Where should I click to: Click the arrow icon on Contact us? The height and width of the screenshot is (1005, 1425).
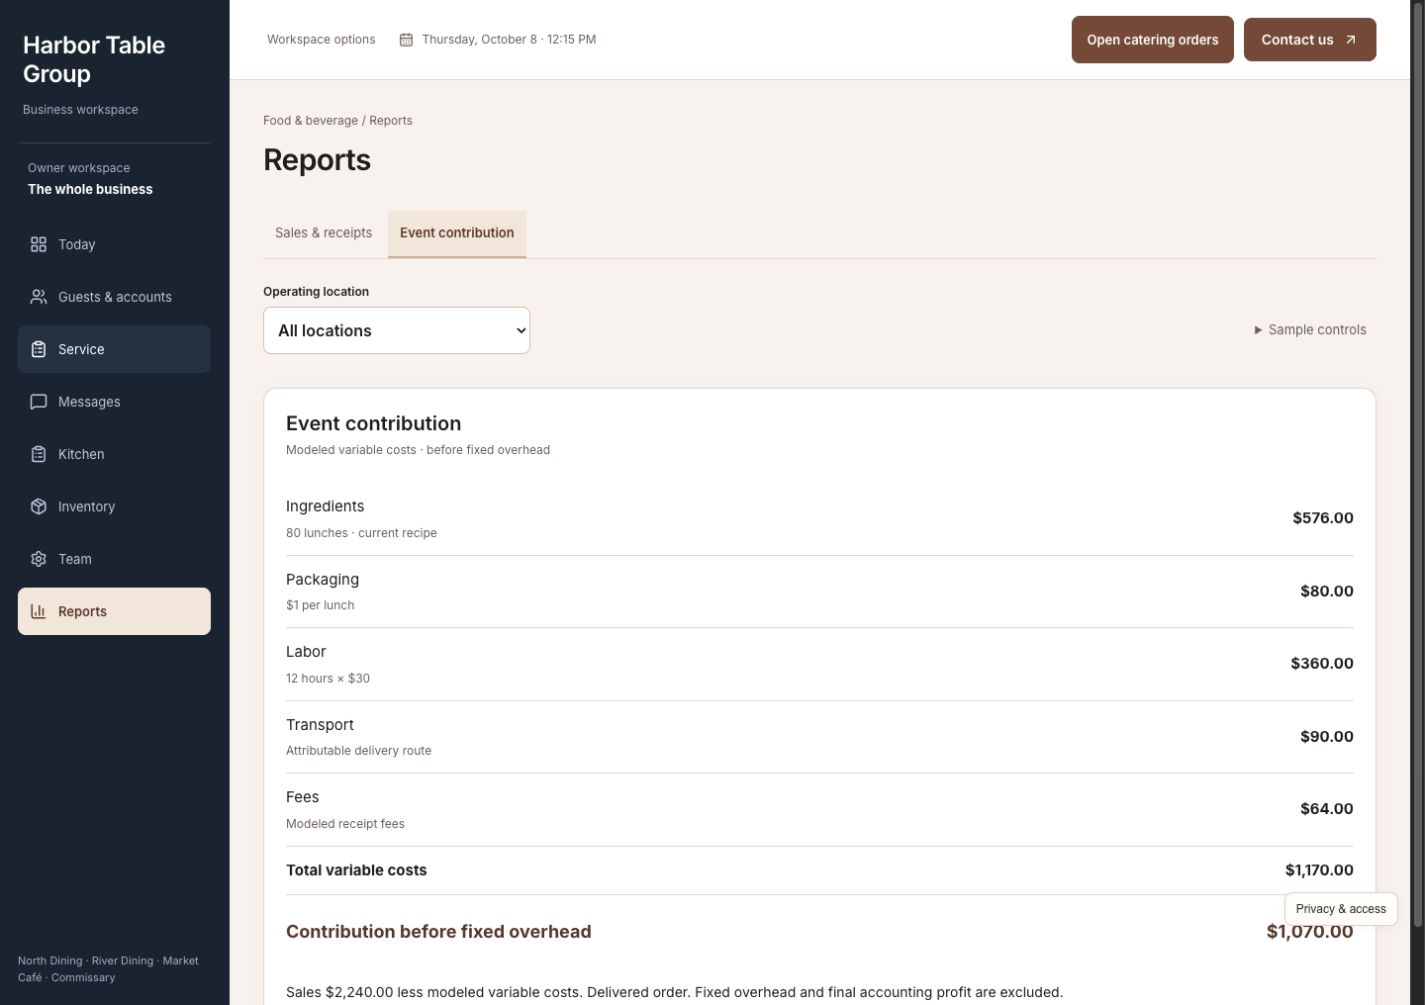[x=1350, y=40]
